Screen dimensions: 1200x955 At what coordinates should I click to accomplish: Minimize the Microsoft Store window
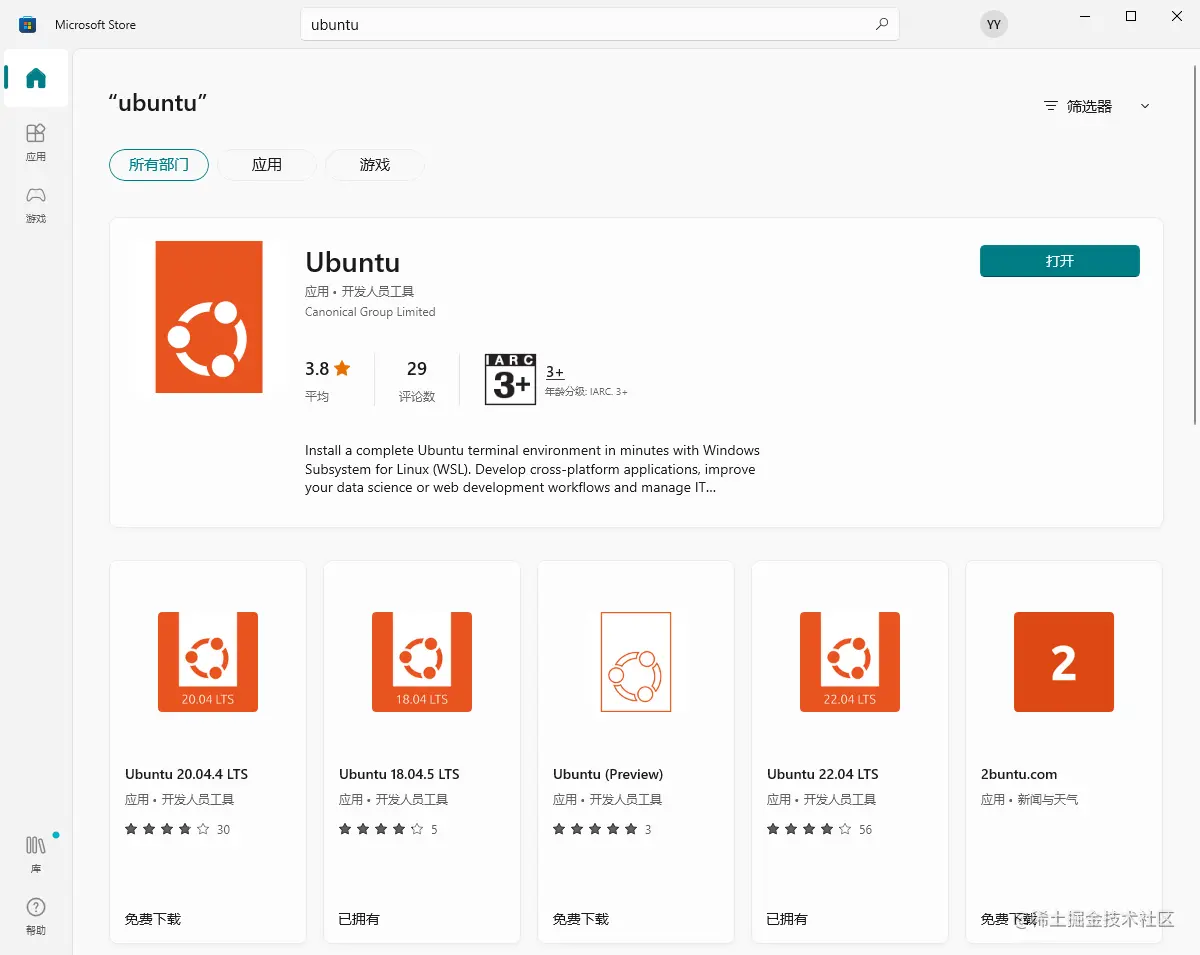coord(1085,16)
